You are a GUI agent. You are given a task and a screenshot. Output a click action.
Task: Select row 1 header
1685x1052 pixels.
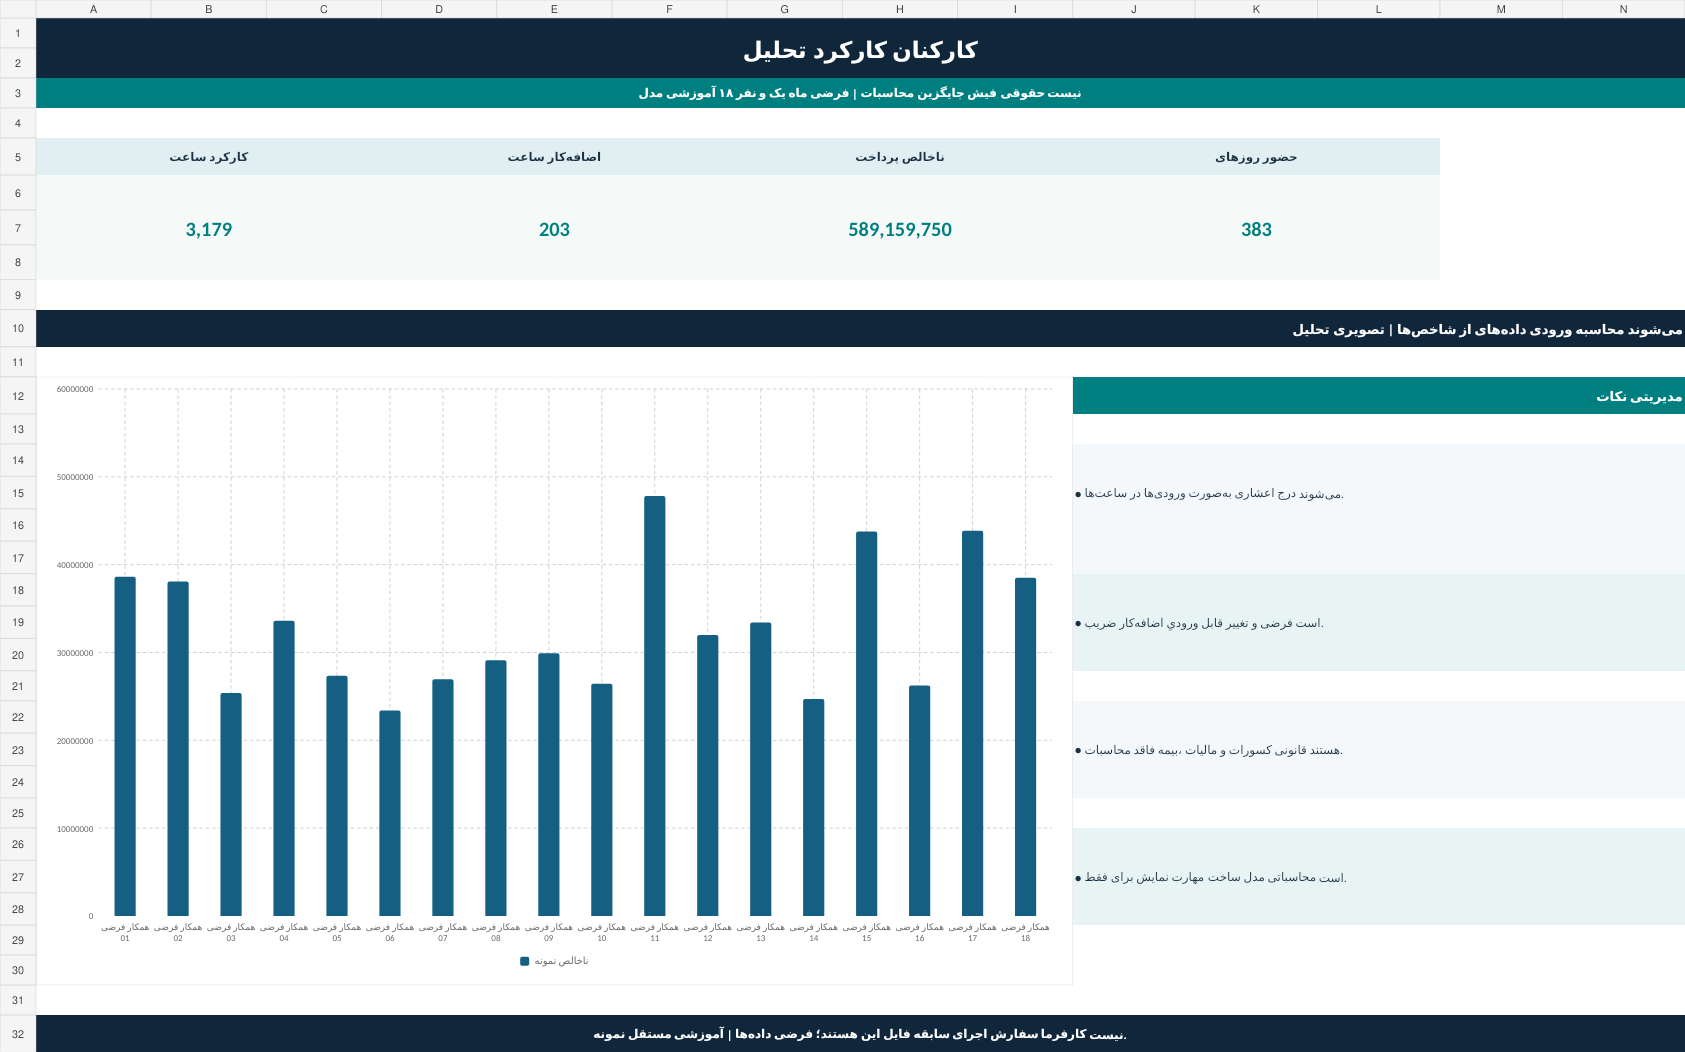tap(18, 33)
